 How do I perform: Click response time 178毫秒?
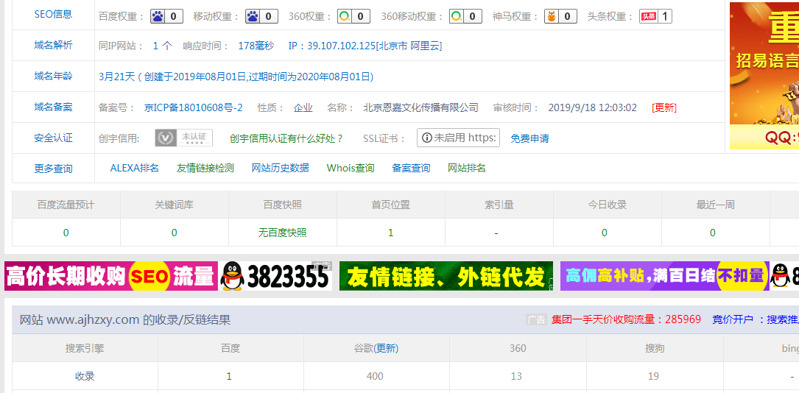256,46
